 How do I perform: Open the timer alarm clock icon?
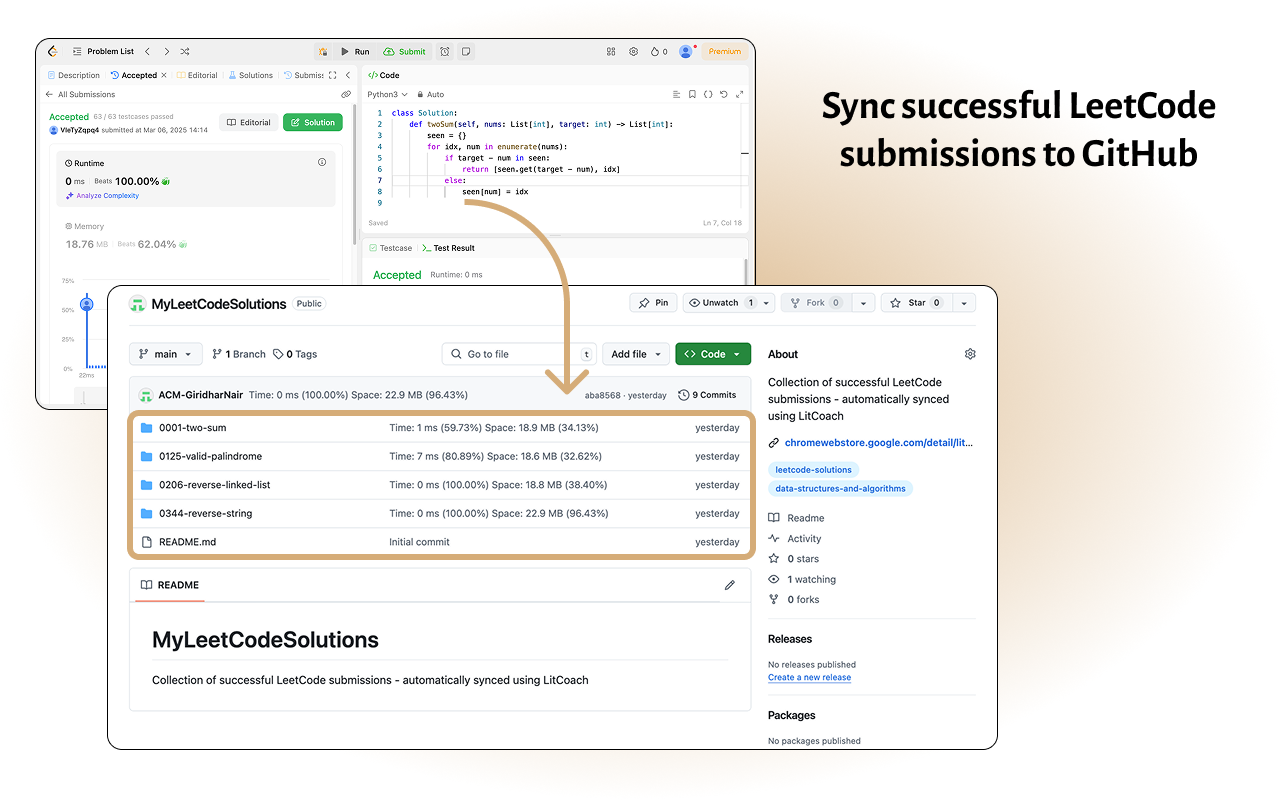pos(445,51)
